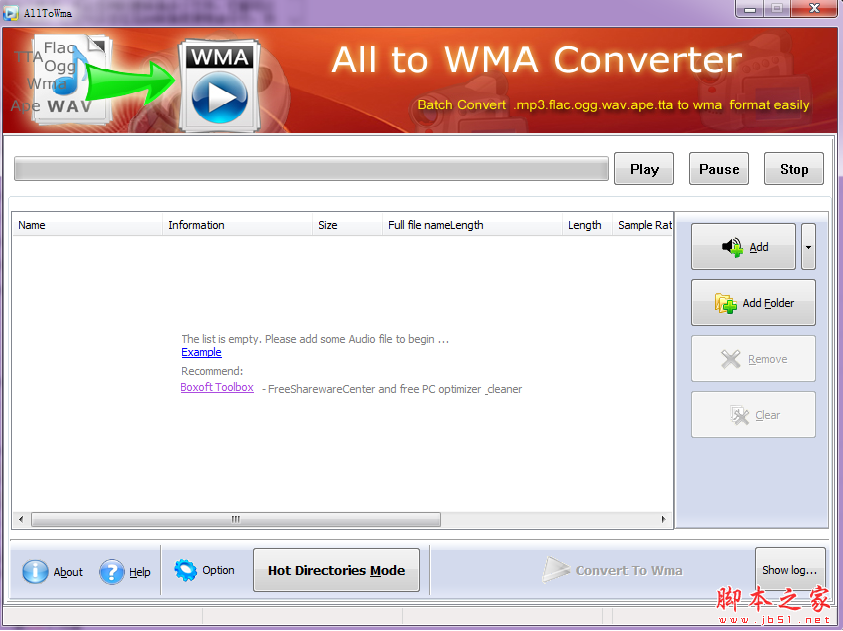Screen dimensions: 843x631
Task: Click the Add speaker icon
Action: [x=732, y=247]
